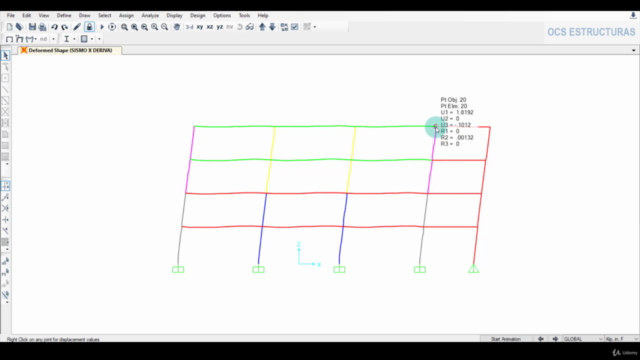Select the Reshape object tool
The width and height of the screenshot is (640, 360).
point(5,67)
